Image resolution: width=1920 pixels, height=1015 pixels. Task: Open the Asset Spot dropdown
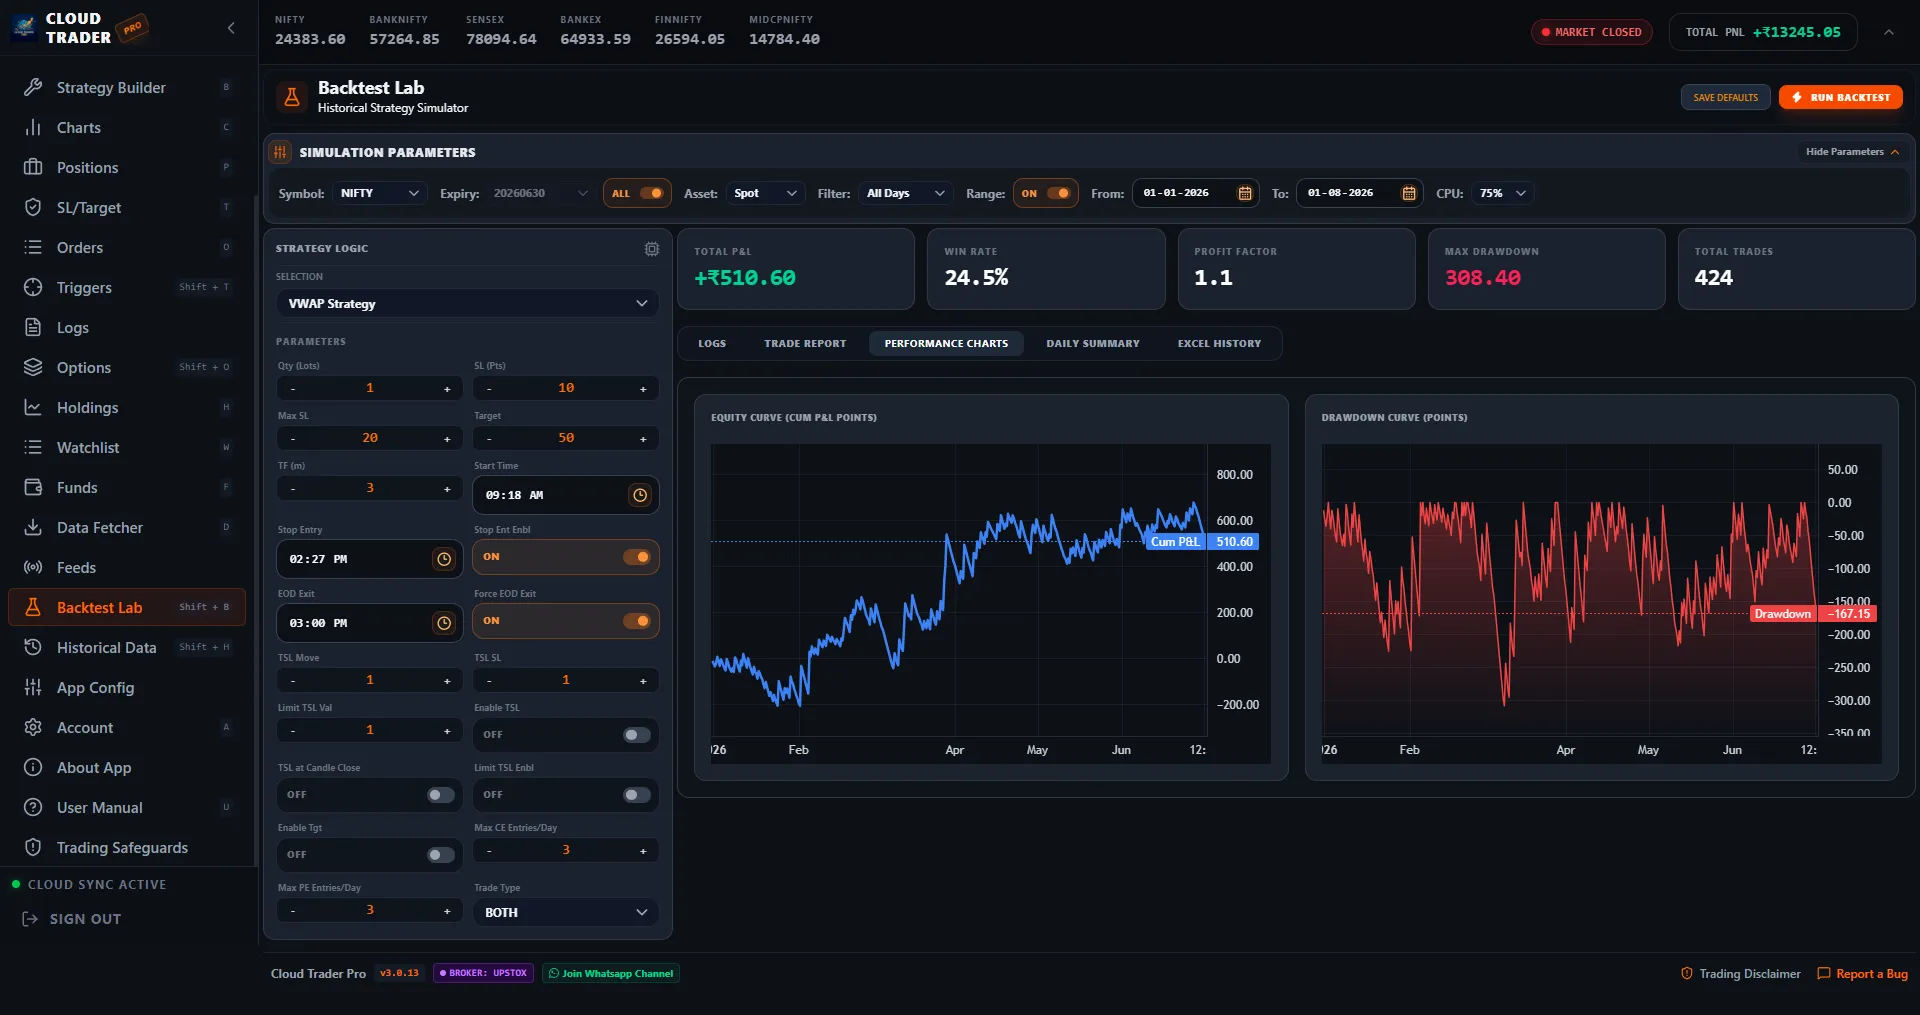[765, 193]
